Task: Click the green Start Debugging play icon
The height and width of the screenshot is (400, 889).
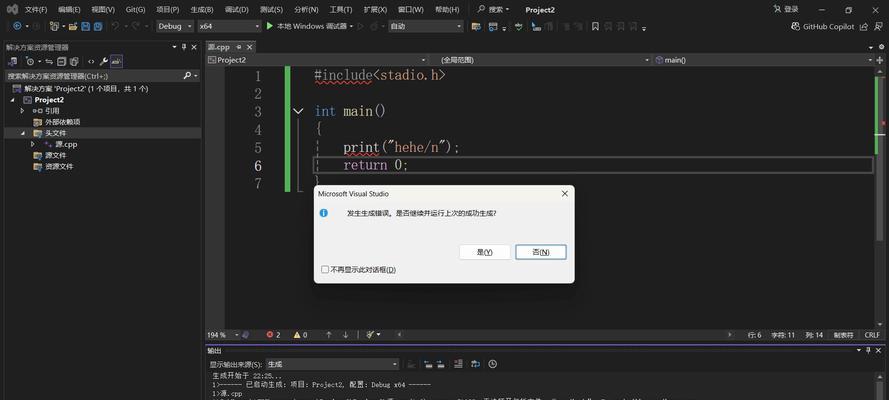Action: coord(270,26)
